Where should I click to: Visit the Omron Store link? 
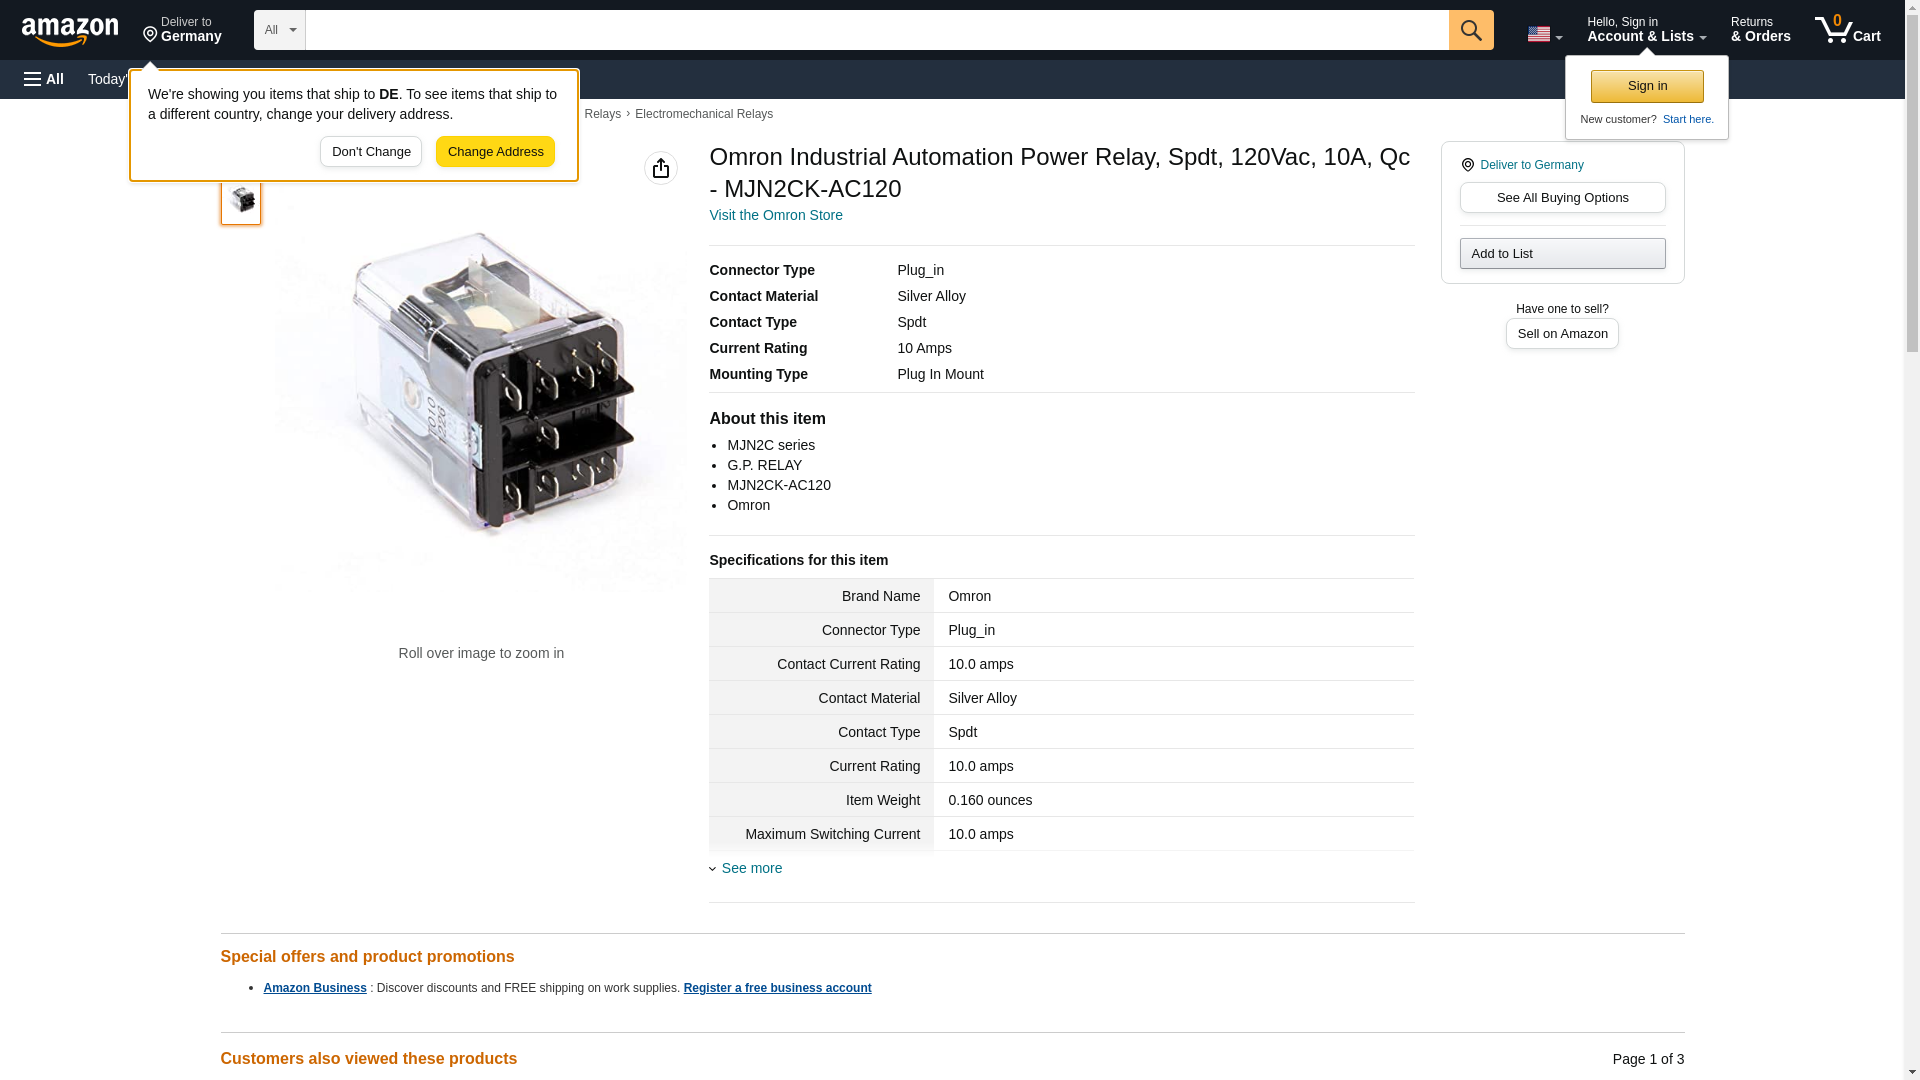(775, 215)
